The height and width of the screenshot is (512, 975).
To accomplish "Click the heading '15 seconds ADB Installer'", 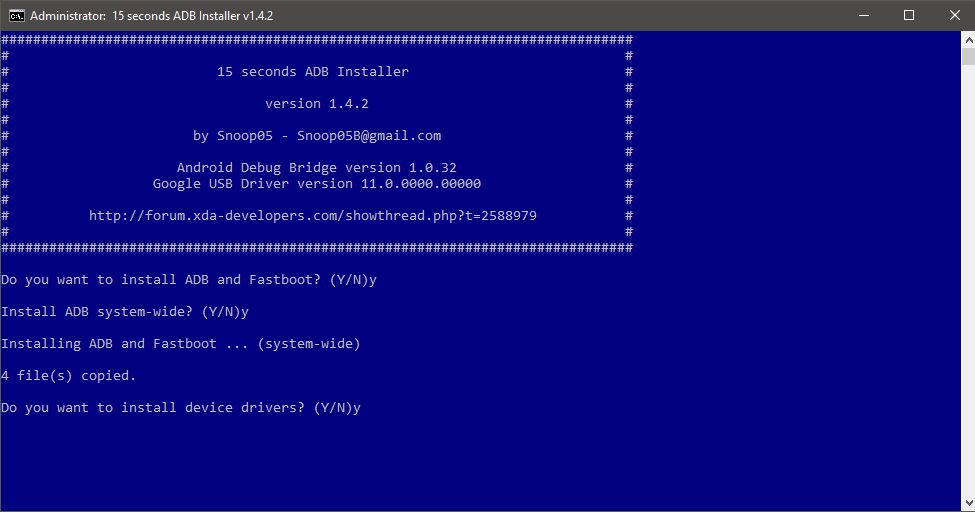I will pos(313,72).
